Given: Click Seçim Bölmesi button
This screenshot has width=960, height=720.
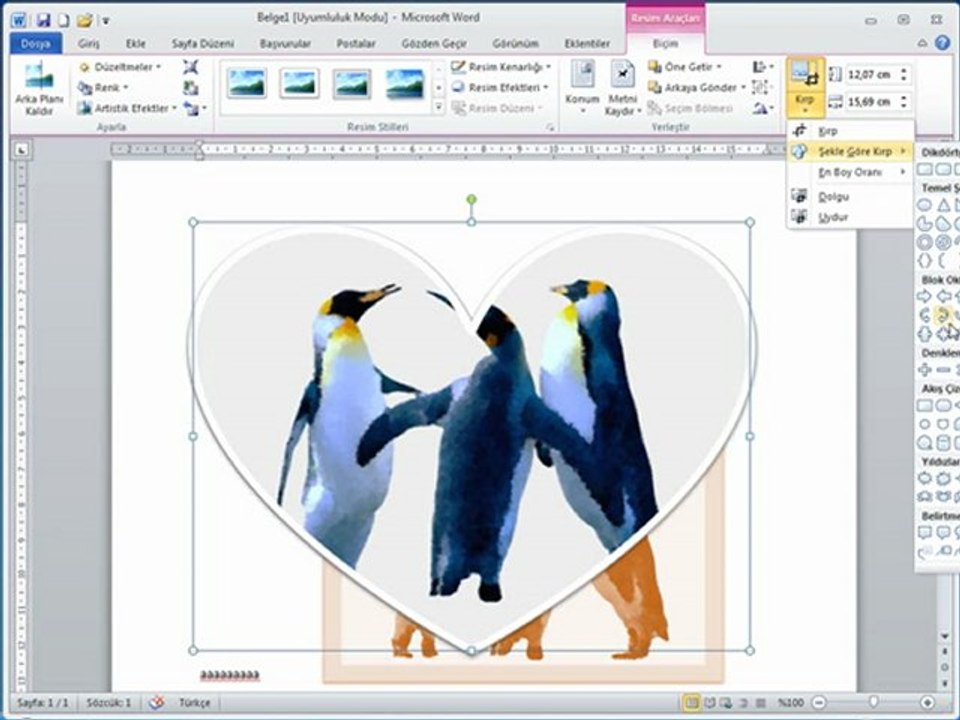Looking at the screenshot, I should click(691, 108).
